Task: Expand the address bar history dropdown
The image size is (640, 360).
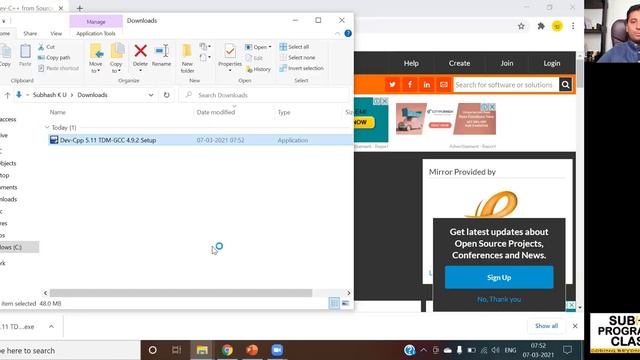Action: [x=151, y=95]
